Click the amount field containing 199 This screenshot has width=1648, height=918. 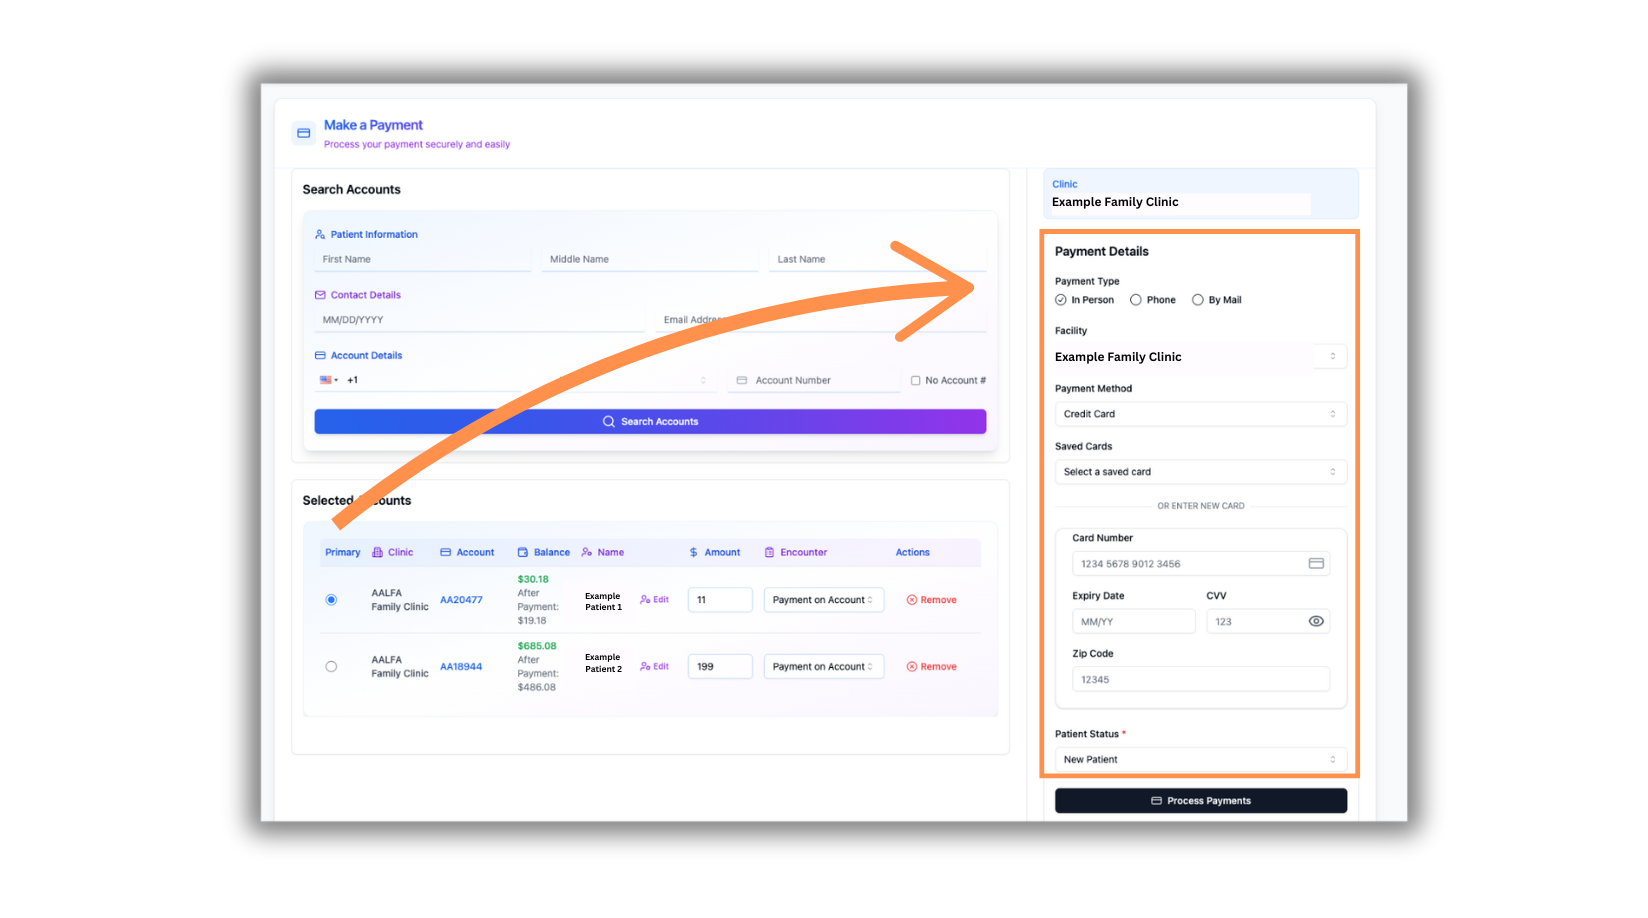click(x=720, y=667)
